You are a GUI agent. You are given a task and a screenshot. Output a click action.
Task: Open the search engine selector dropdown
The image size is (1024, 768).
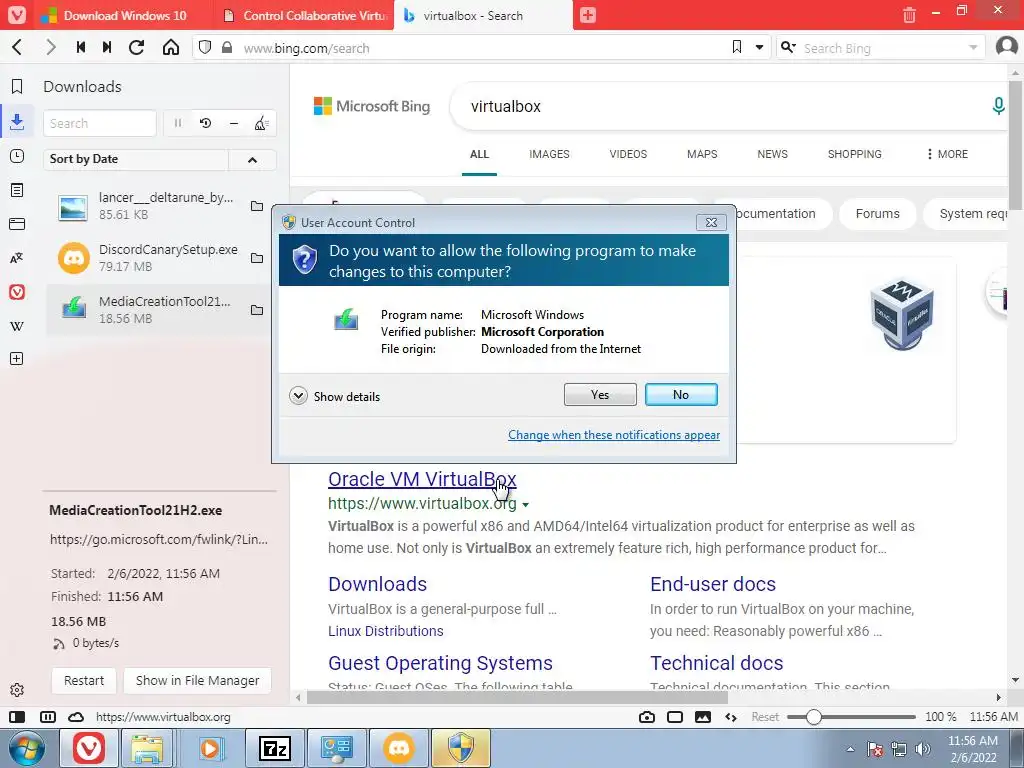tap(788, 47)
